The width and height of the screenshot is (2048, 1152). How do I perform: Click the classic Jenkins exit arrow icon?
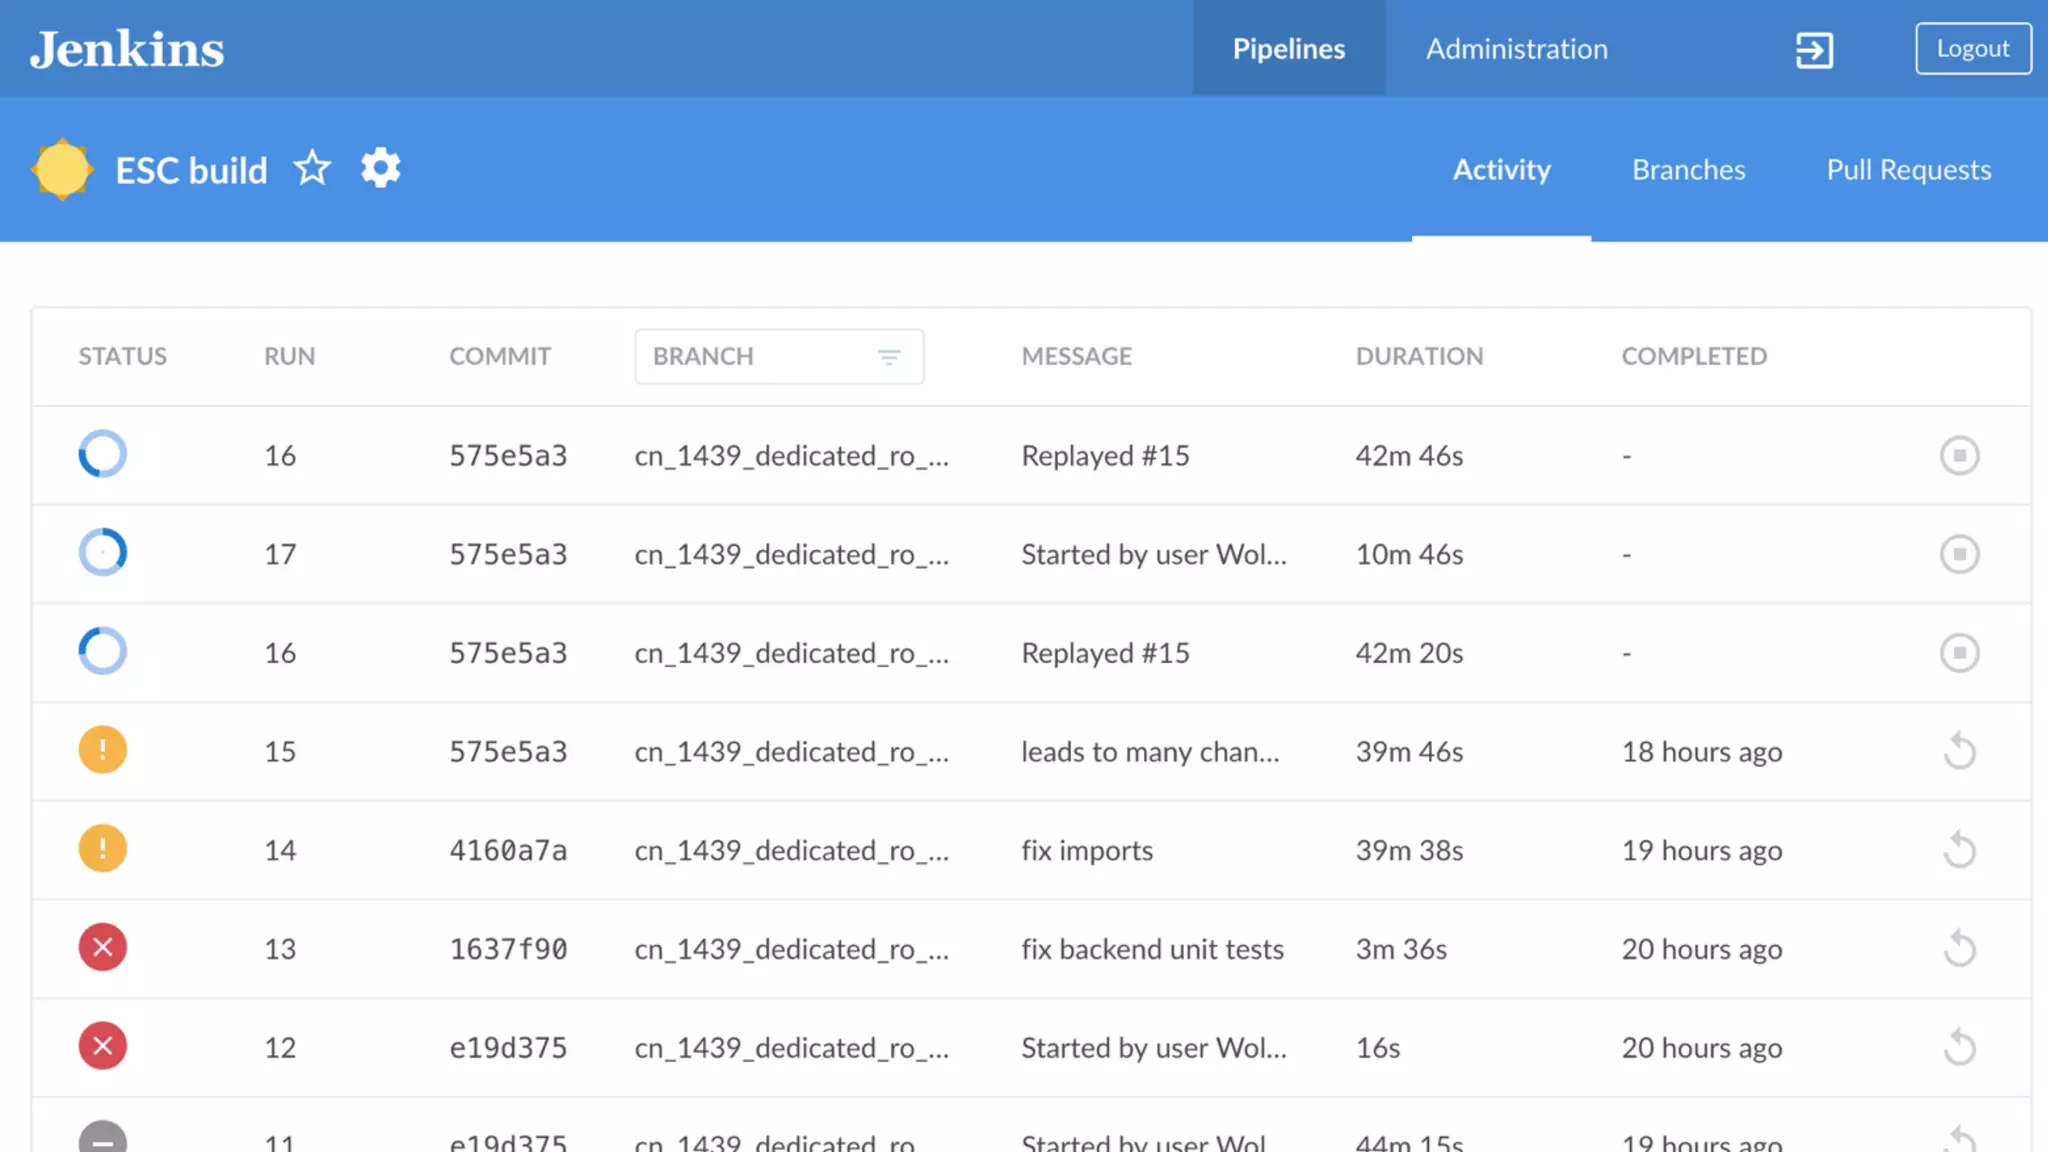(x=1814, y=49)
